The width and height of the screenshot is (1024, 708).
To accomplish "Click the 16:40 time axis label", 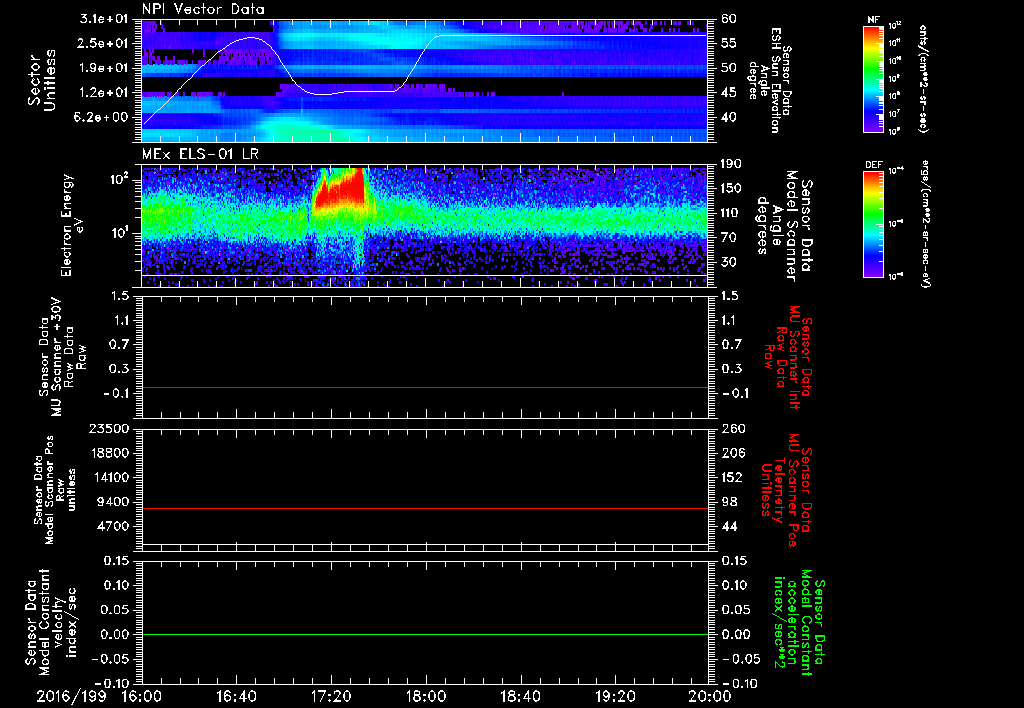I will click(x=236, y=696).
